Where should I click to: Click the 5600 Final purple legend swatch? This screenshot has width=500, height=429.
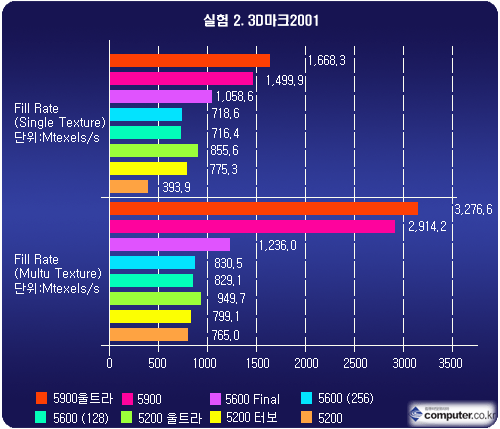coord(215,399)
